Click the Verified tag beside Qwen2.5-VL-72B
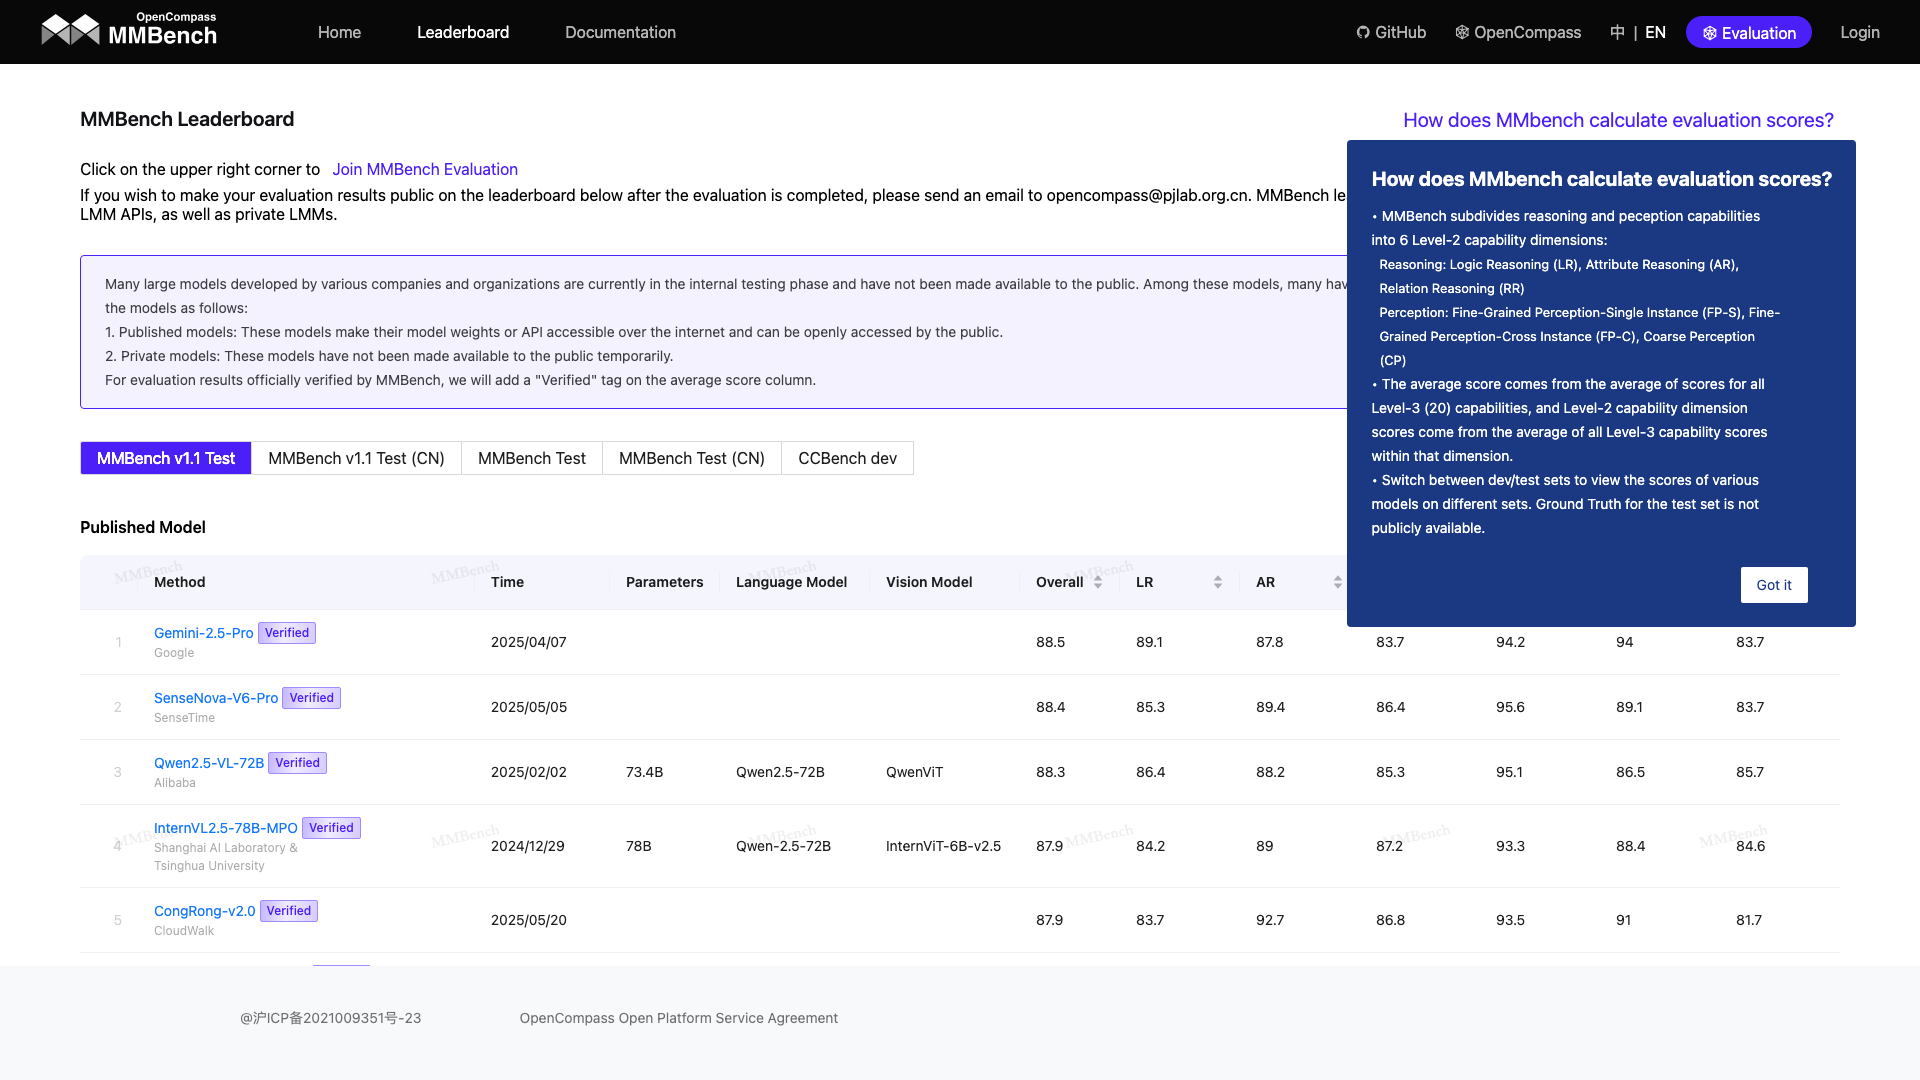Image resolution: width=1920 pixels, height=1080 pixels. click(298, 763)
